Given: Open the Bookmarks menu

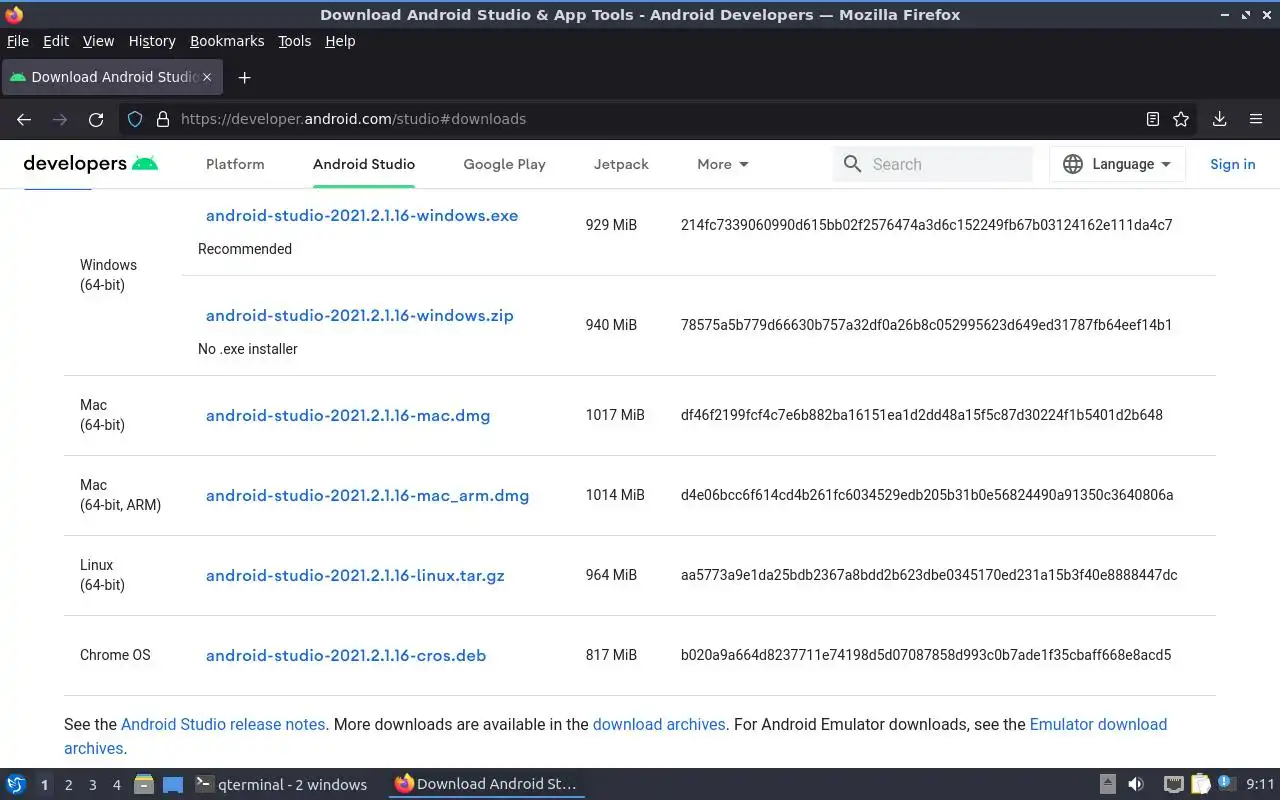Looking at the screenshot, I should click(x=227, y=41).
